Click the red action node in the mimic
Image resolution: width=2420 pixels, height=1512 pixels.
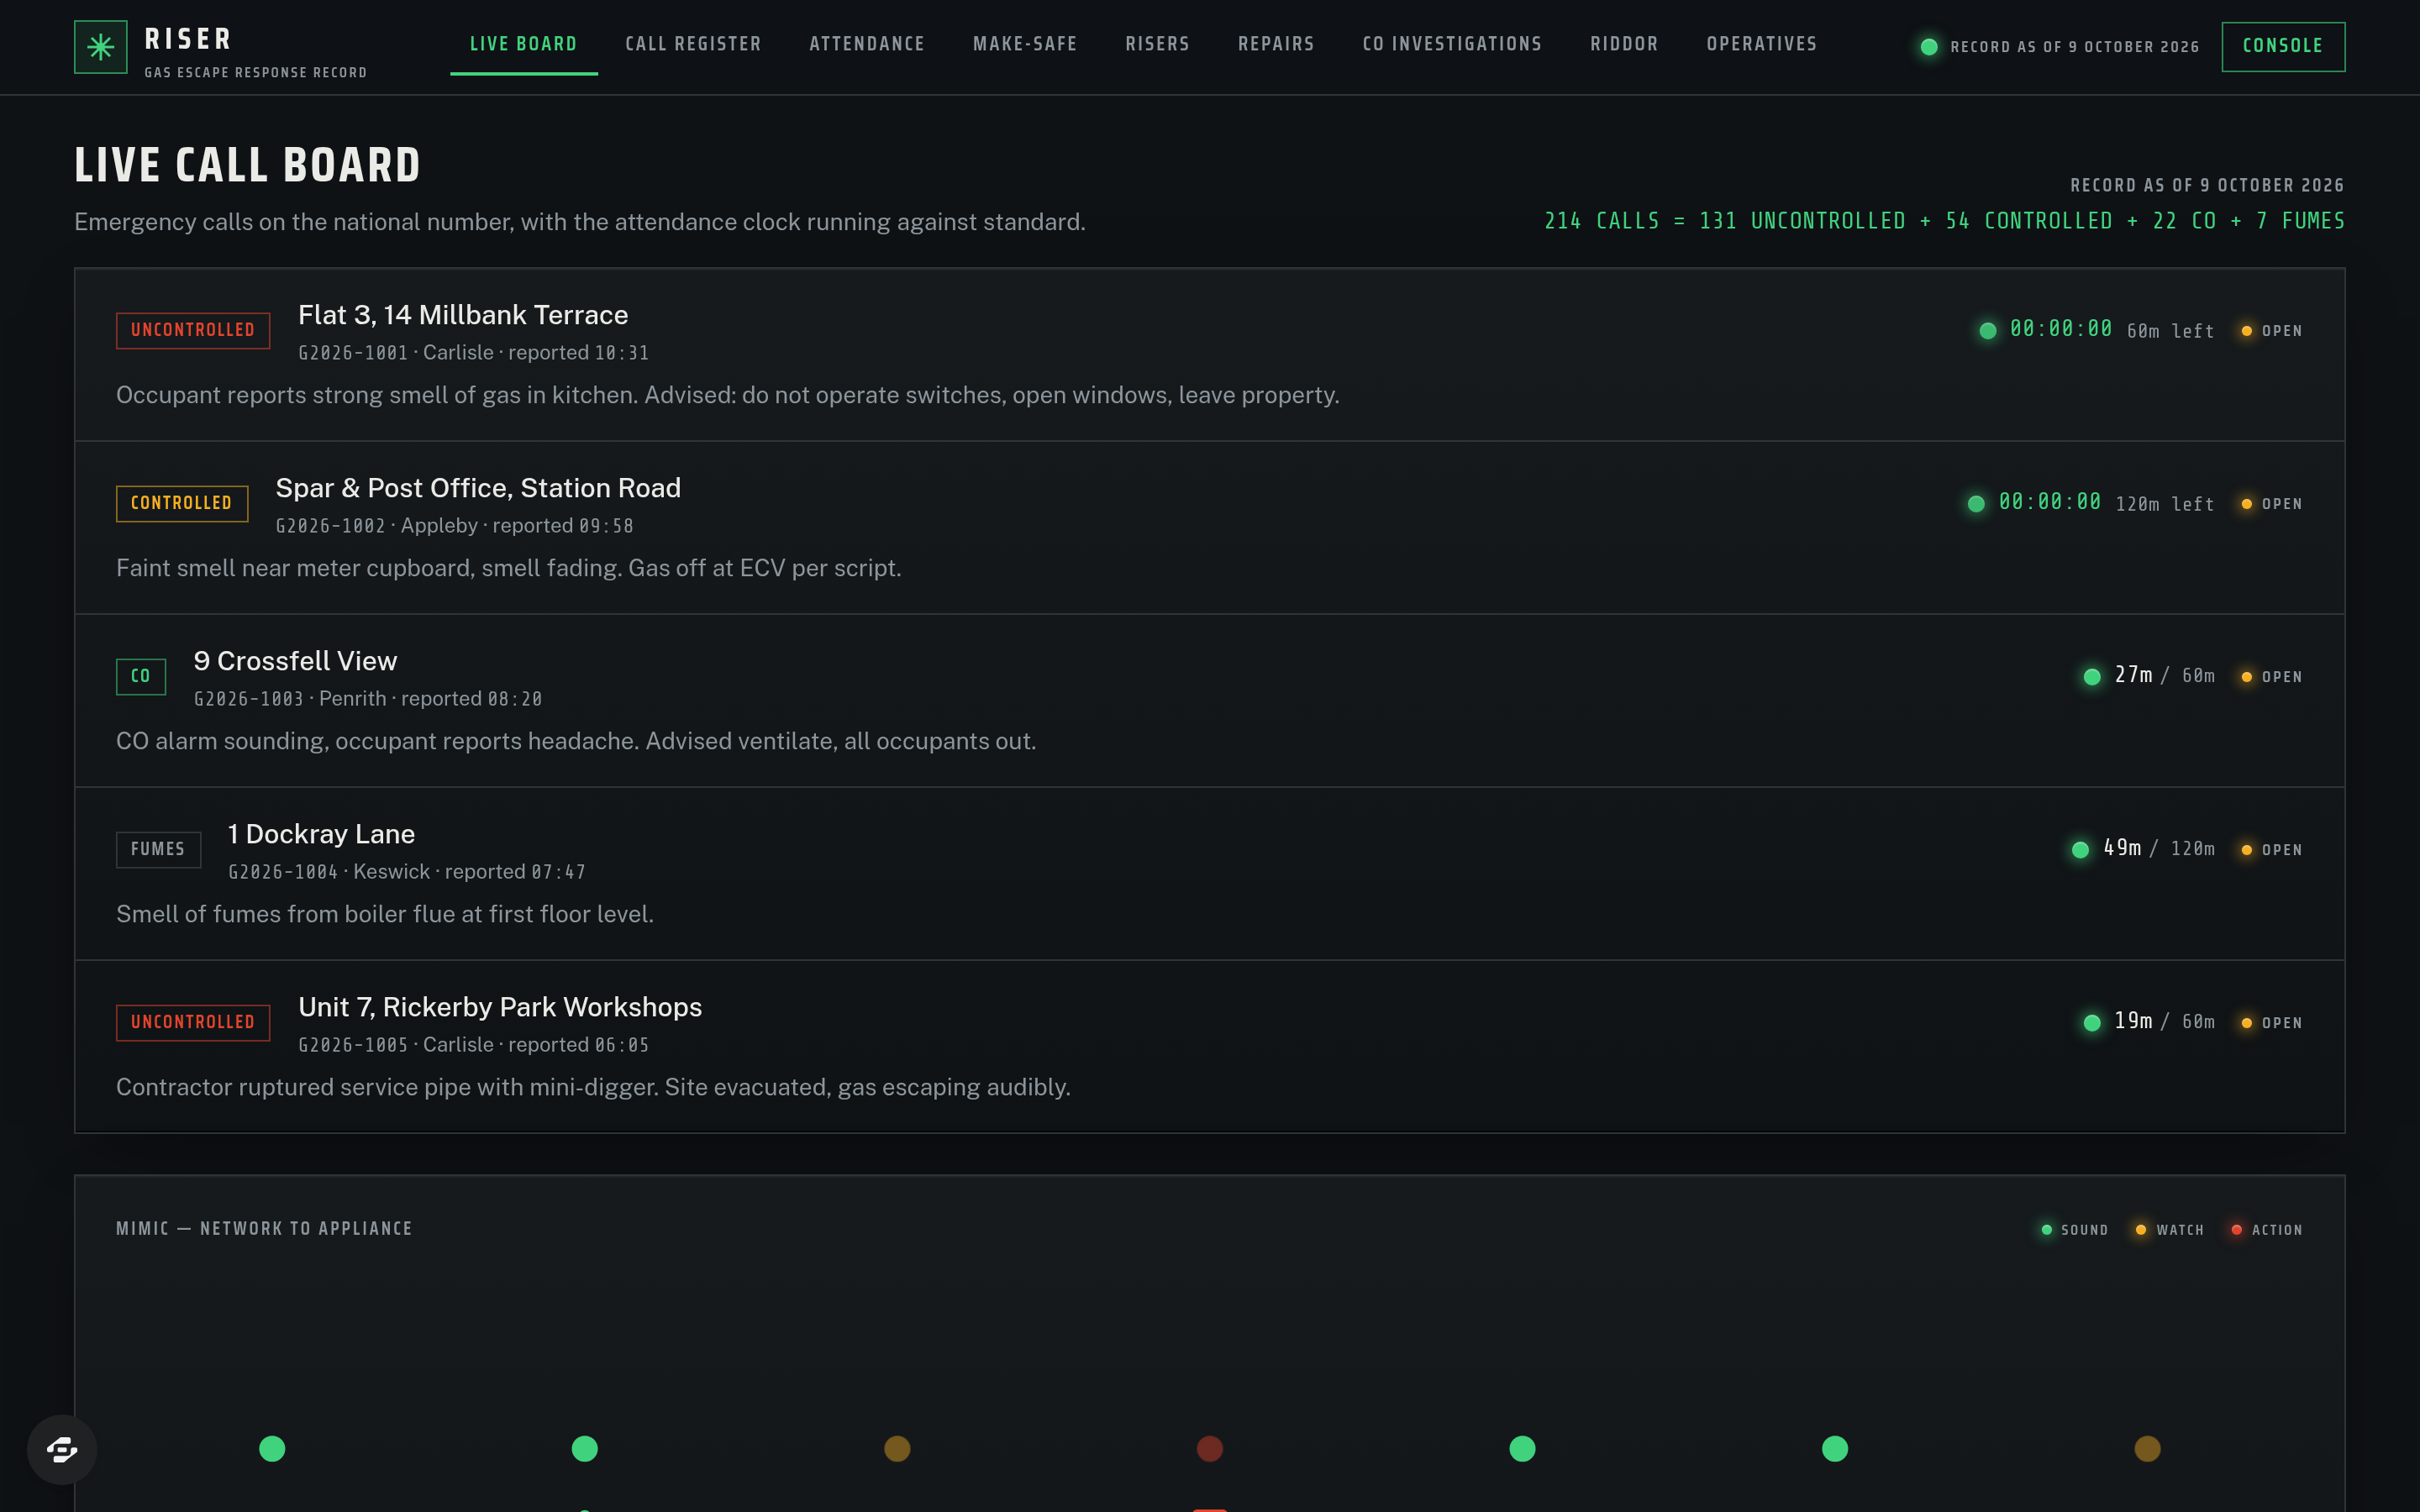coord(1210,1449)
